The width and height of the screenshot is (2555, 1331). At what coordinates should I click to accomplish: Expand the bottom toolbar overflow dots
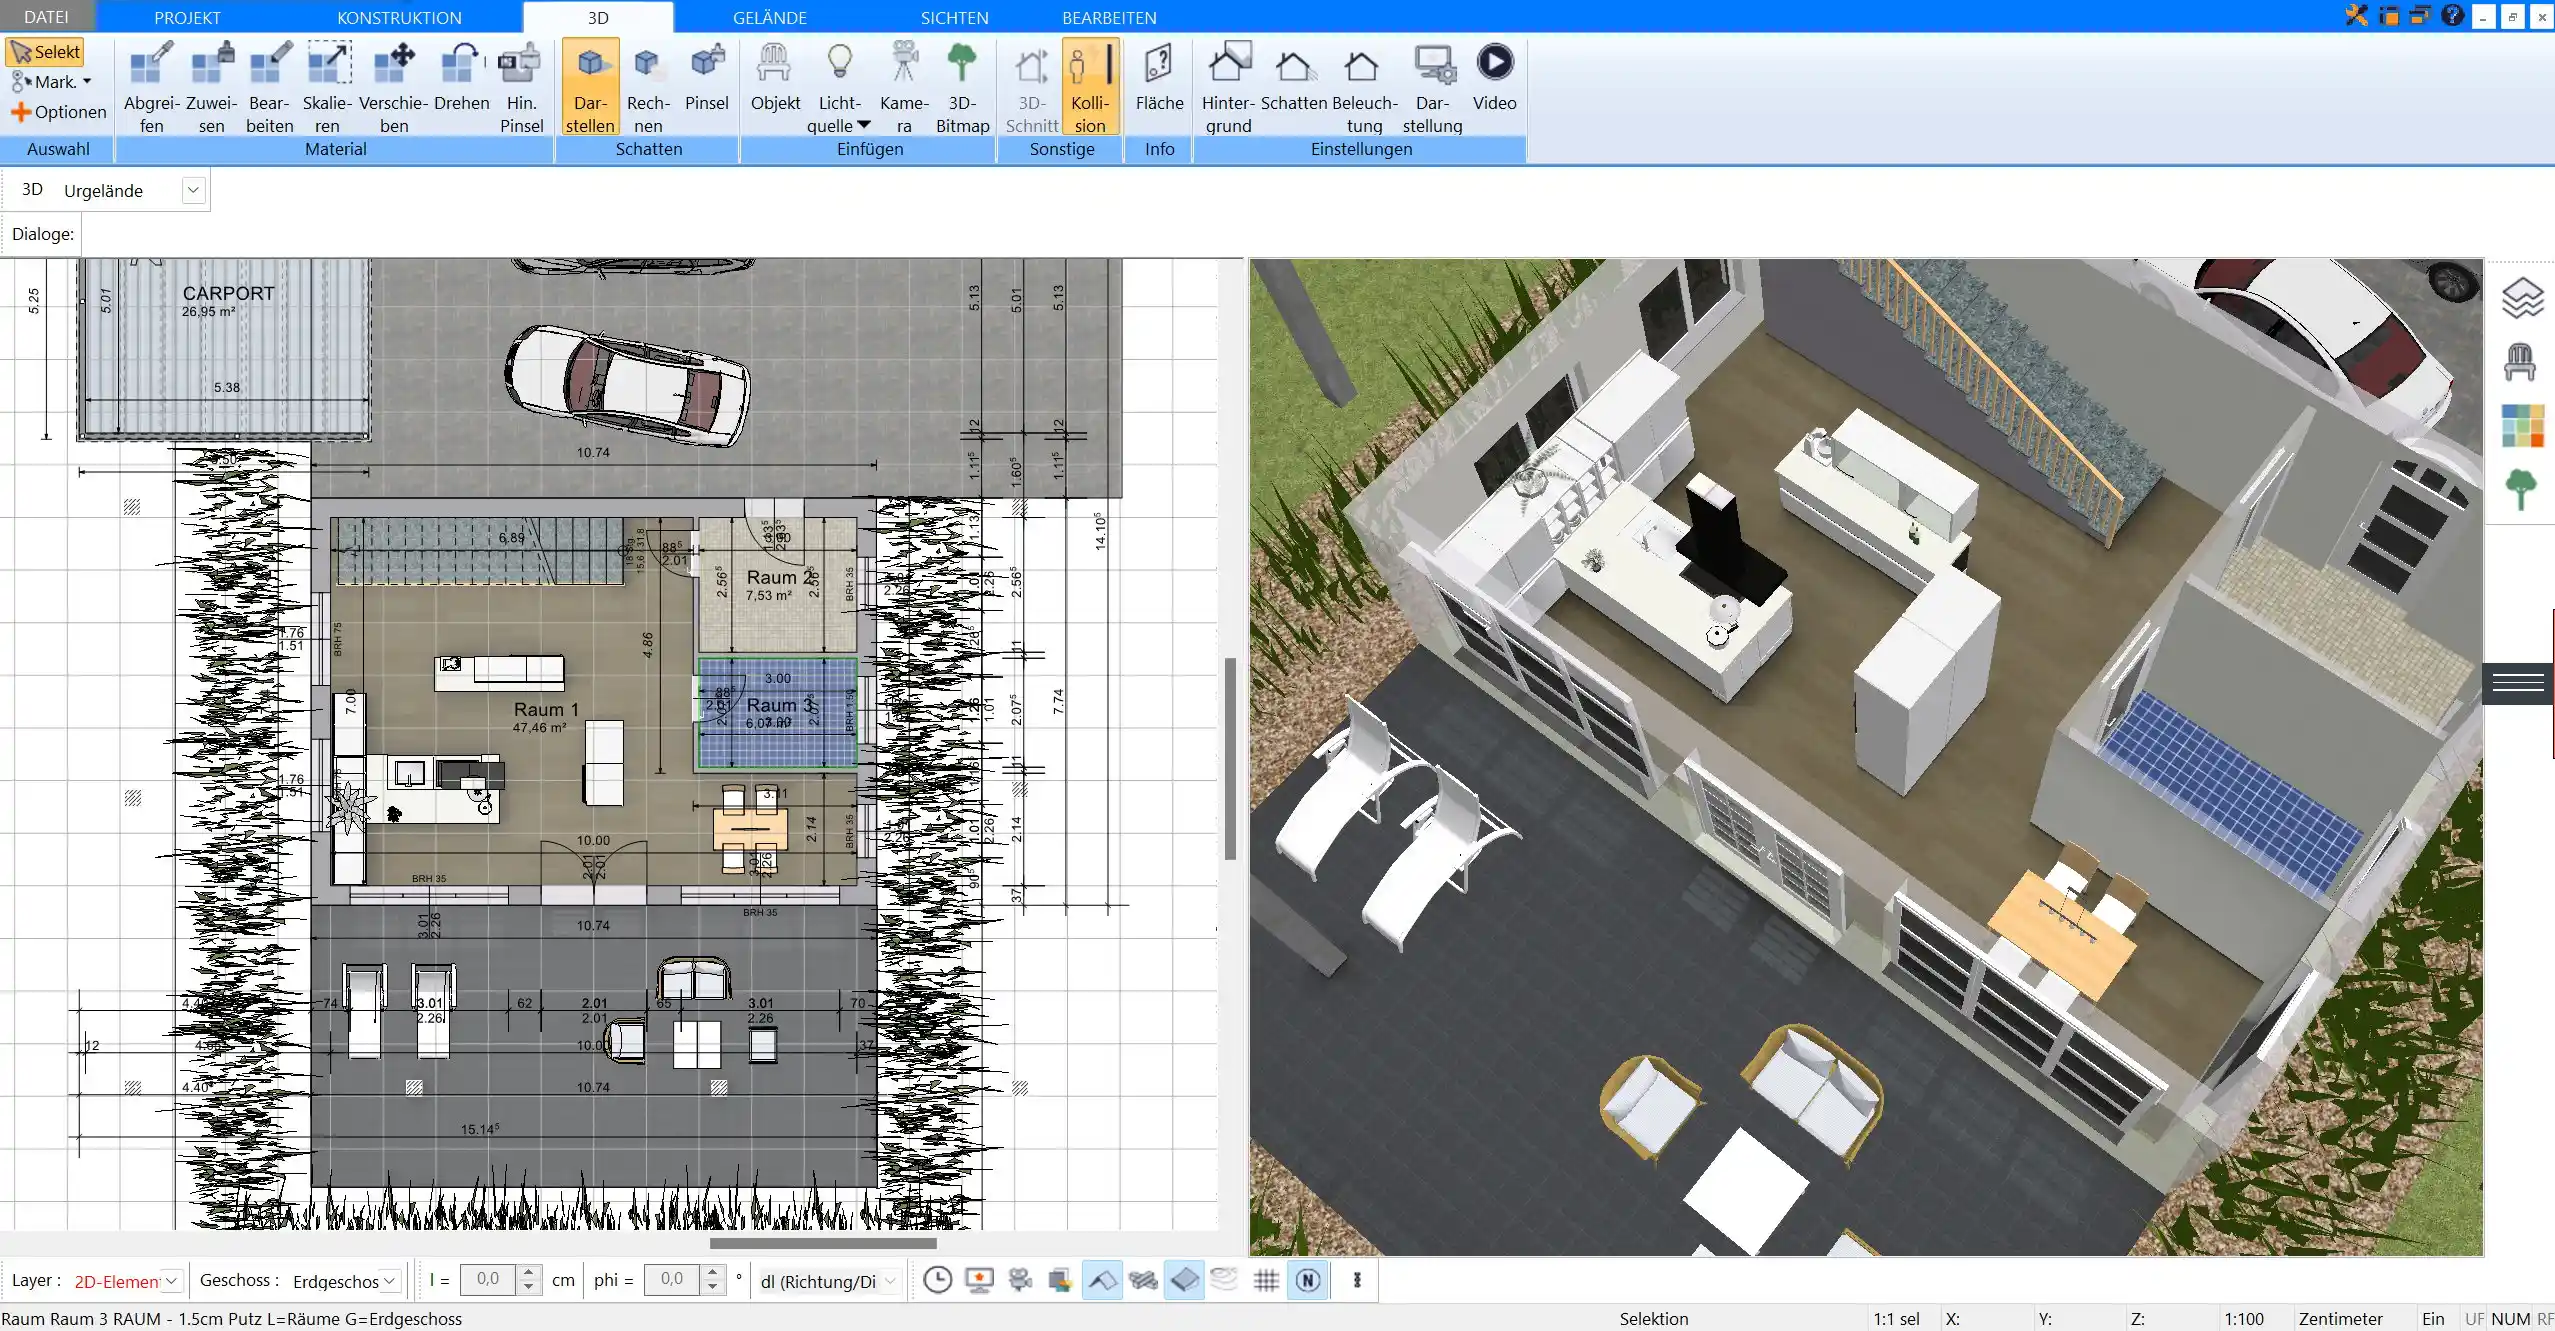tap(1357, 1280)
